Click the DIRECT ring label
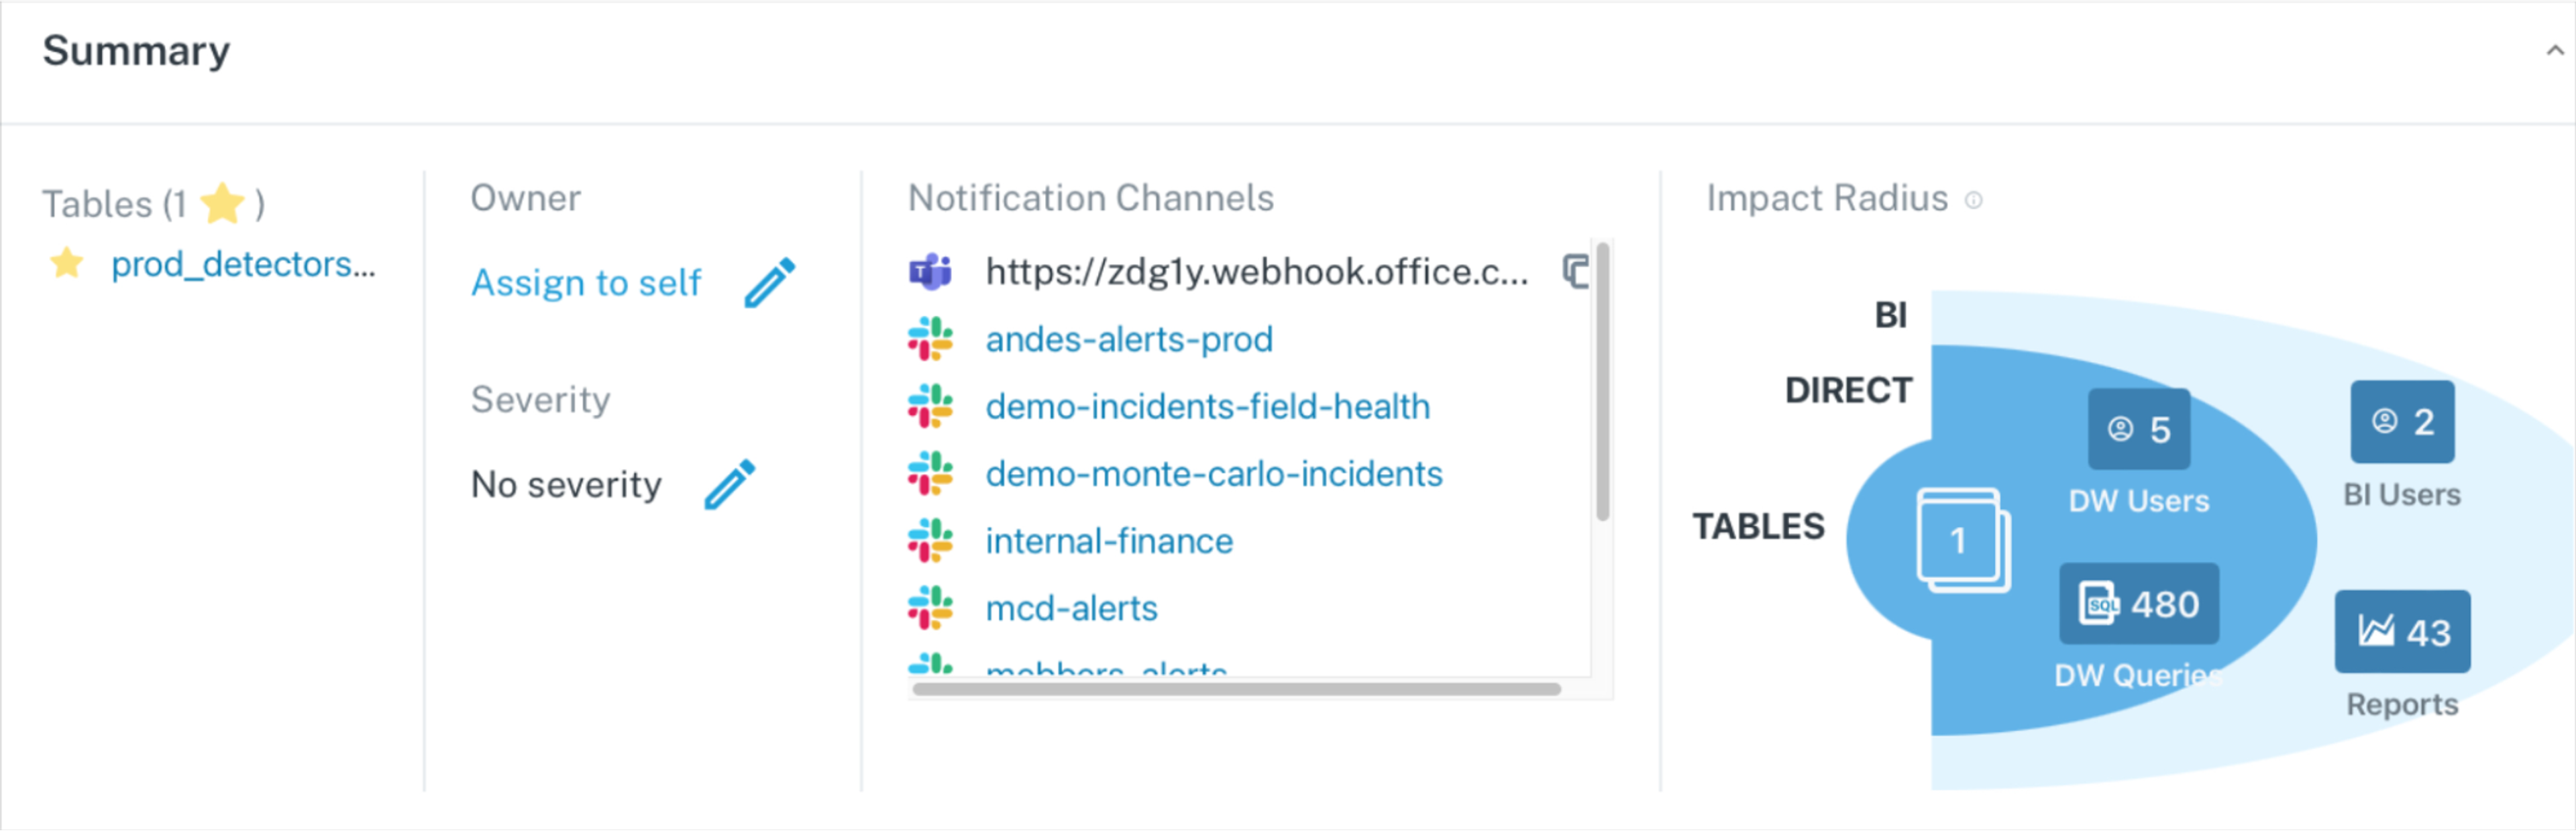 [x=1848, y=391]
